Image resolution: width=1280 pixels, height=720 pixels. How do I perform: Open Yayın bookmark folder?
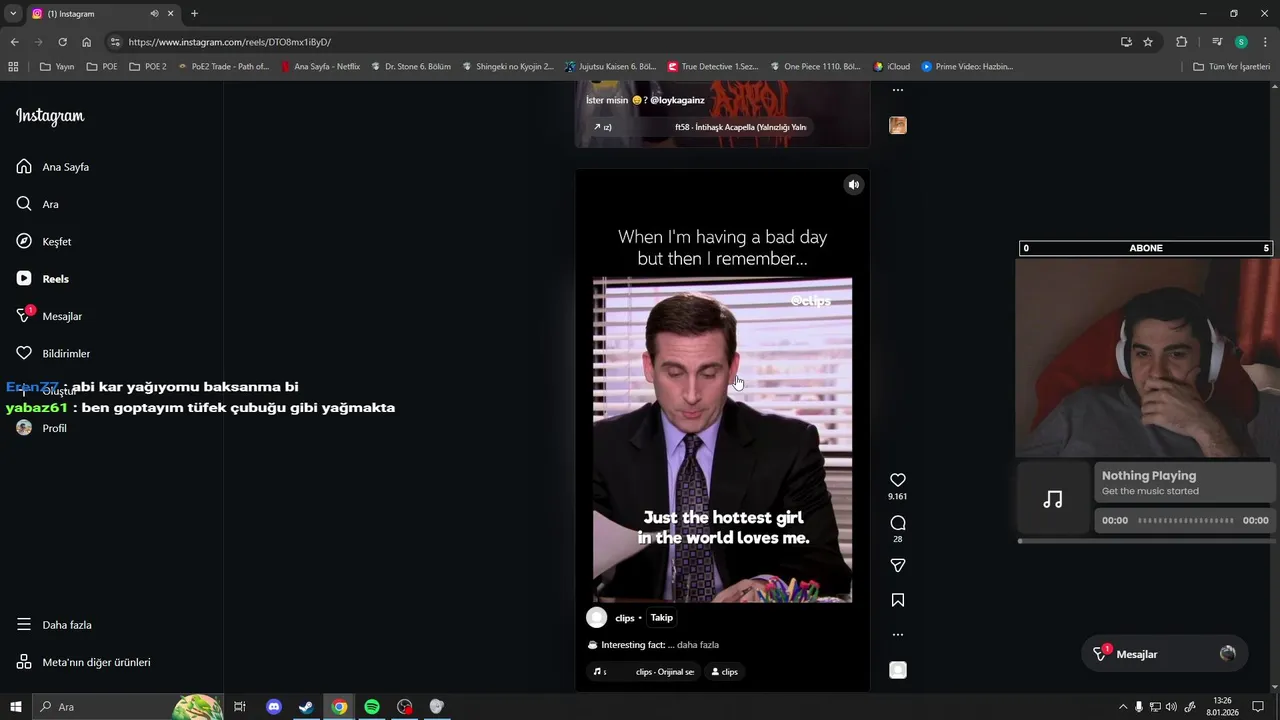(57, 67)
